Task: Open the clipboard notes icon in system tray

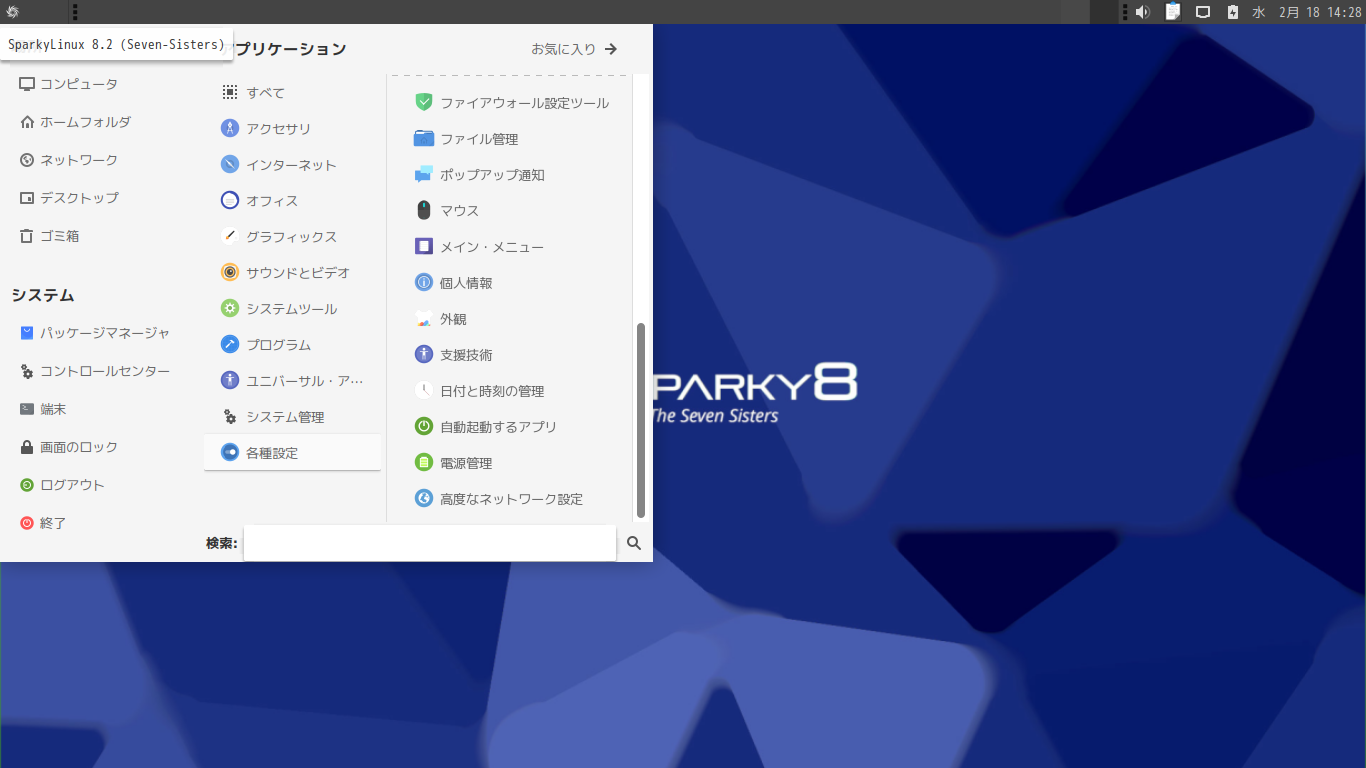Action: [1173, 12]
